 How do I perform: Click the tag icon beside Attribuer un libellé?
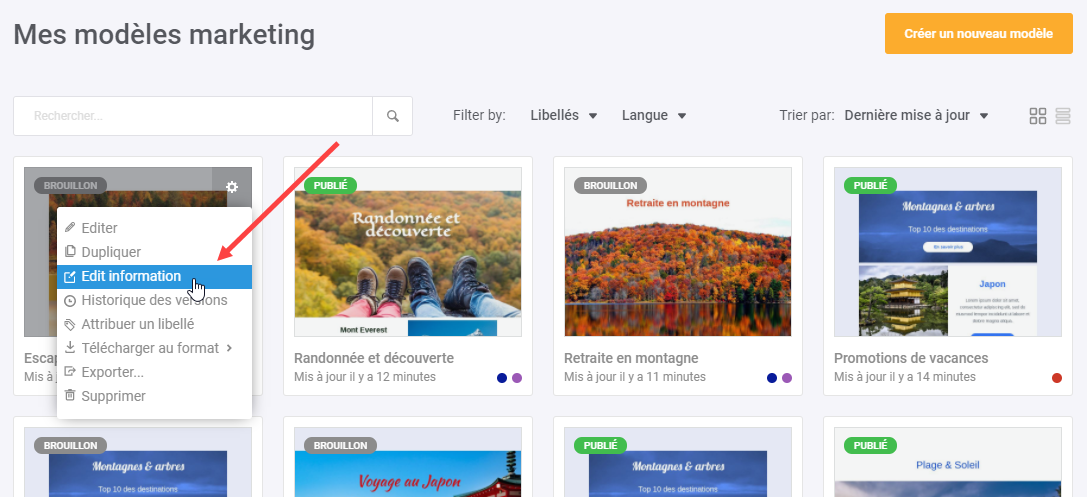[69, 324]
